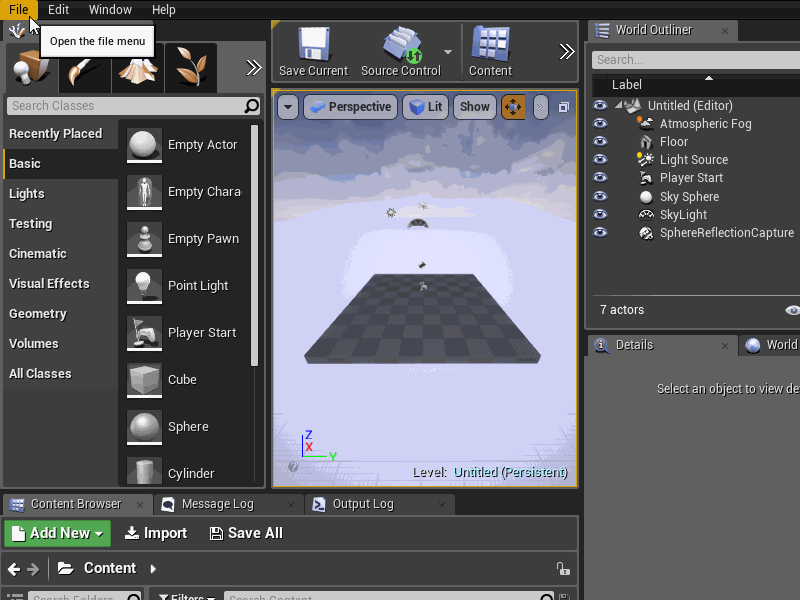Screen dimensions: 800x600
Task: Open the Add New dropdown in Content Browser
Action: (56, 533)
